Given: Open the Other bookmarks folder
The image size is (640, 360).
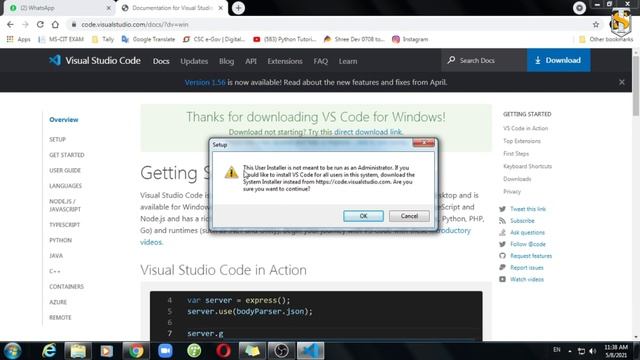Looking at the screenshot, I should (x=606, y=39).
